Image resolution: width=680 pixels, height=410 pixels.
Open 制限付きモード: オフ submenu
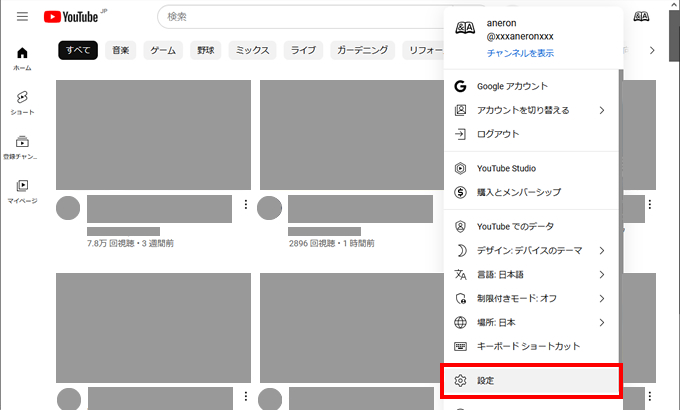532,298
